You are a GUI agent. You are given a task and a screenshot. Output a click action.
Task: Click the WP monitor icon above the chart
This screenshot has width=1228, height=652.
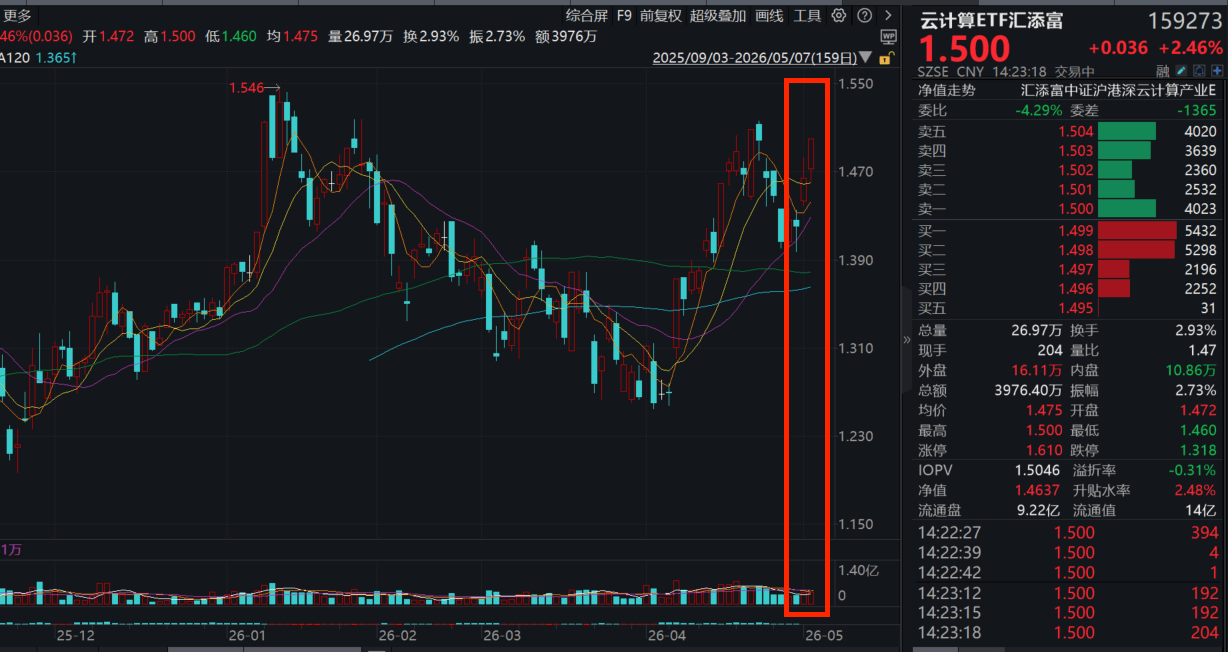tap(888, 37)
